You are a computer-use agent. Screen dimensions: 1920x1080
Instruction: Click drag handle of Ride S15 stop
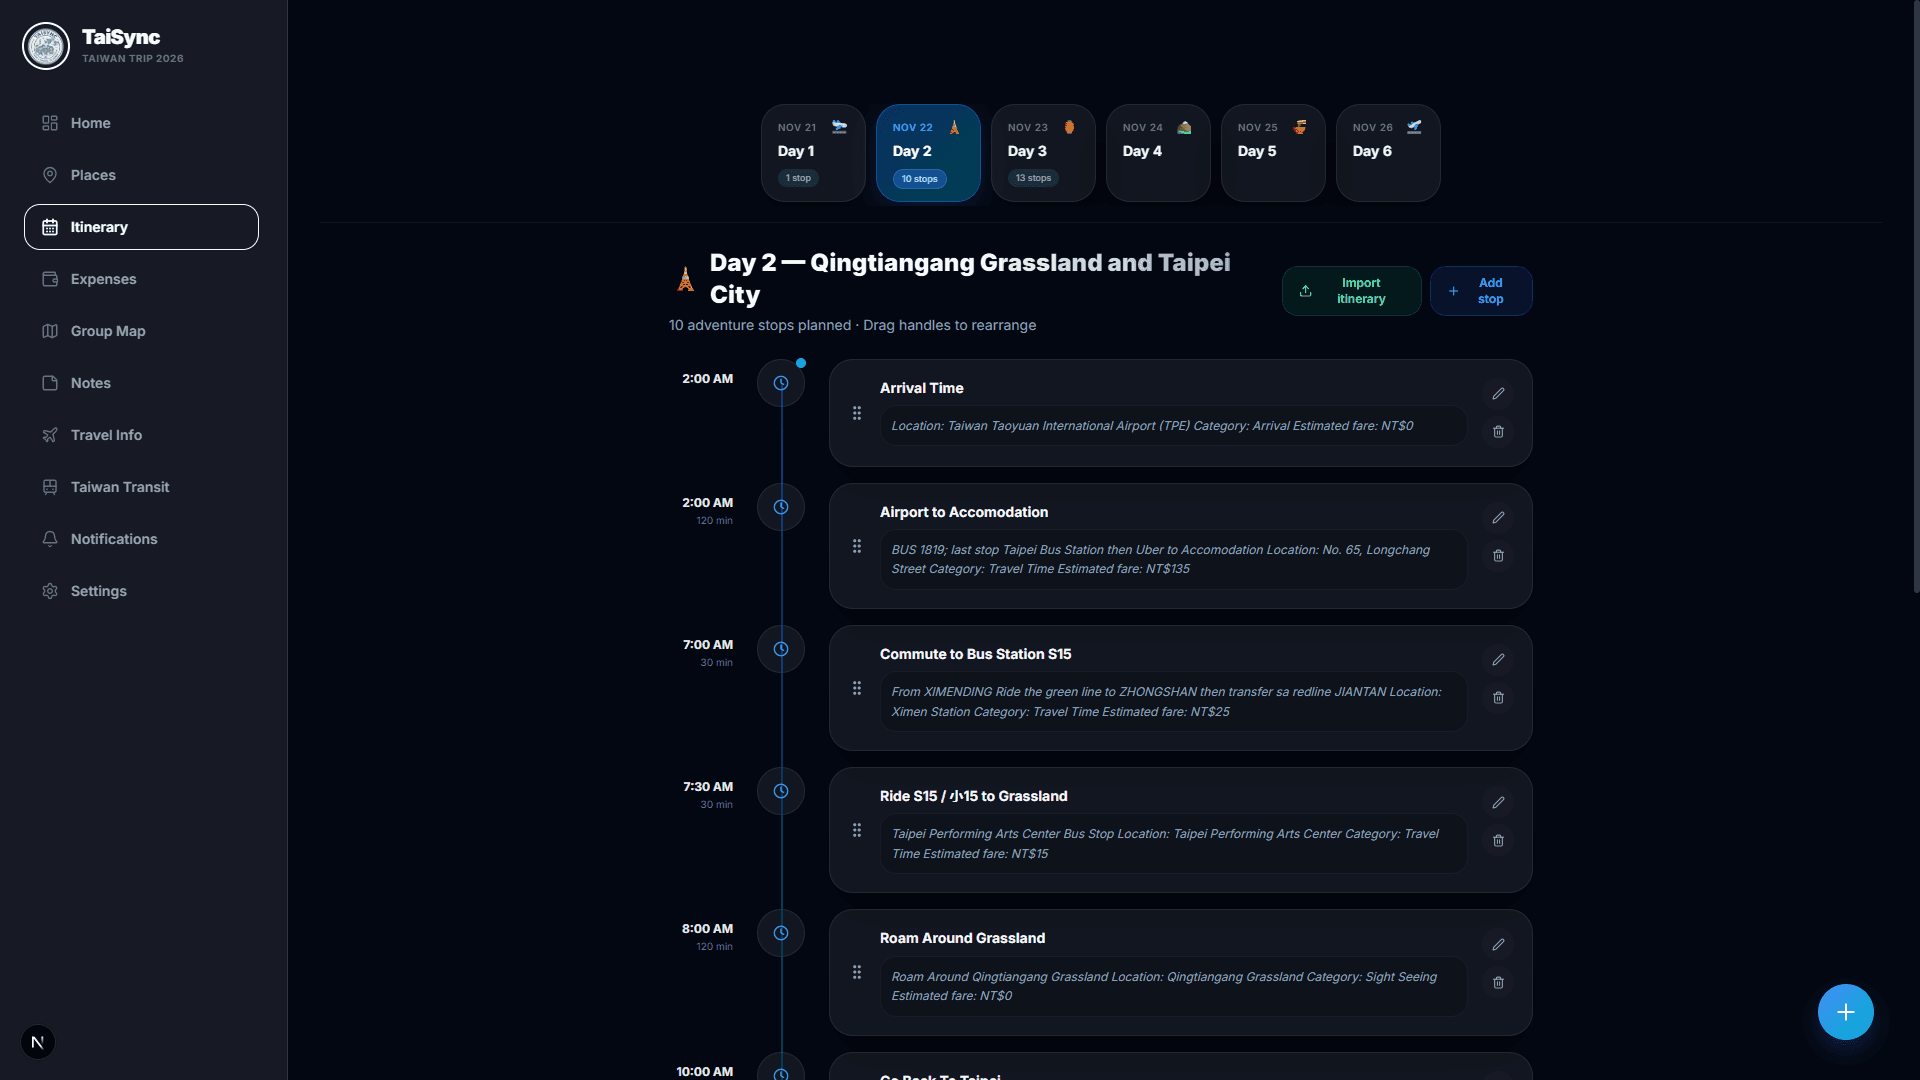pos(857,830)
